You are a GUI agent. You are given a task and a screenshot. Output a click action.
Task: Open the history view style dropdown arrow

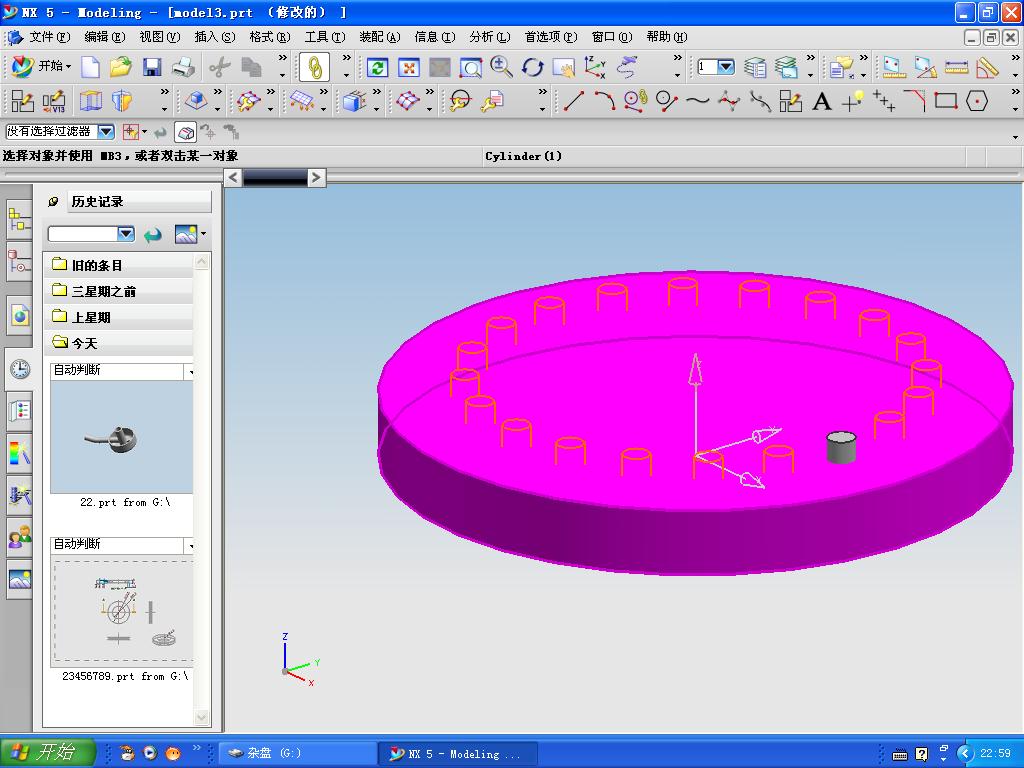[204, 234]
